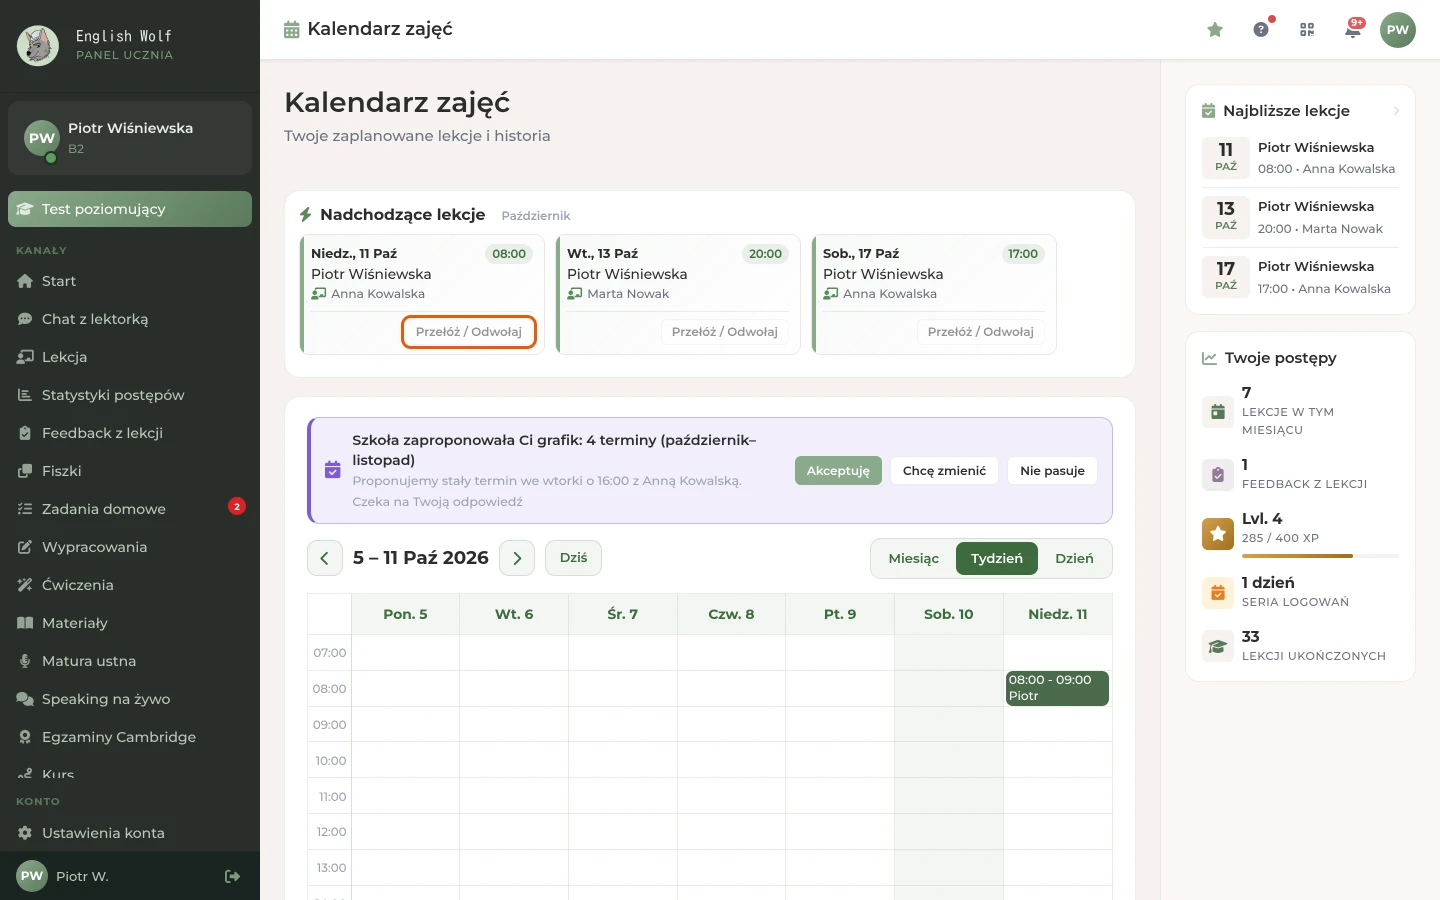
Task: Click the Test poziomujący button
Action: tap(130, 209)
